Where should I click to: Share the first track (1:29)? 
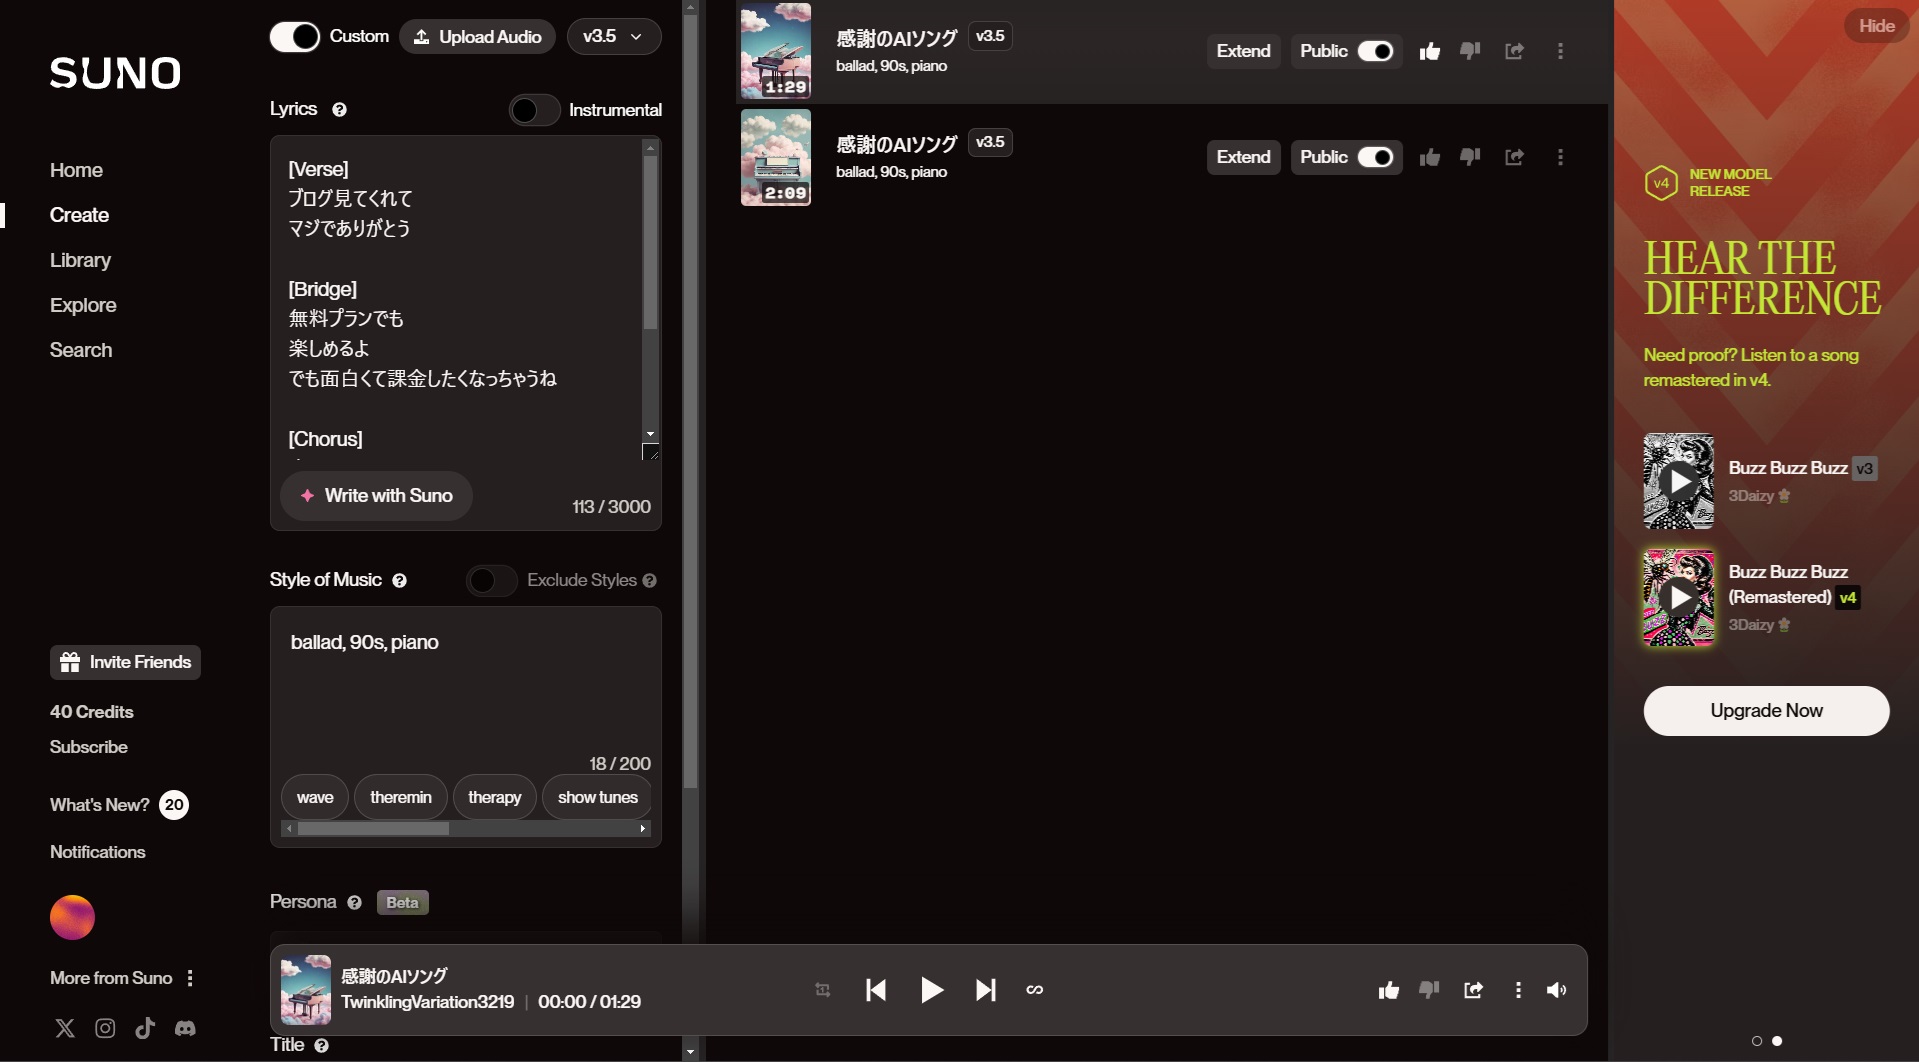click(x=1514, y=51)
